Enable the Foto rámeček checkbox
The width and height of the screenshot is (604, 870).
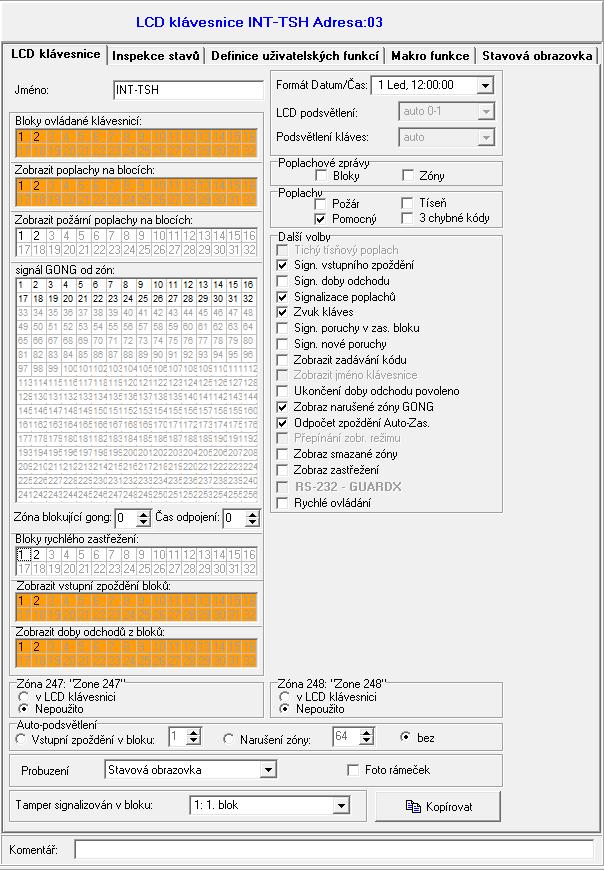[352, 770]
